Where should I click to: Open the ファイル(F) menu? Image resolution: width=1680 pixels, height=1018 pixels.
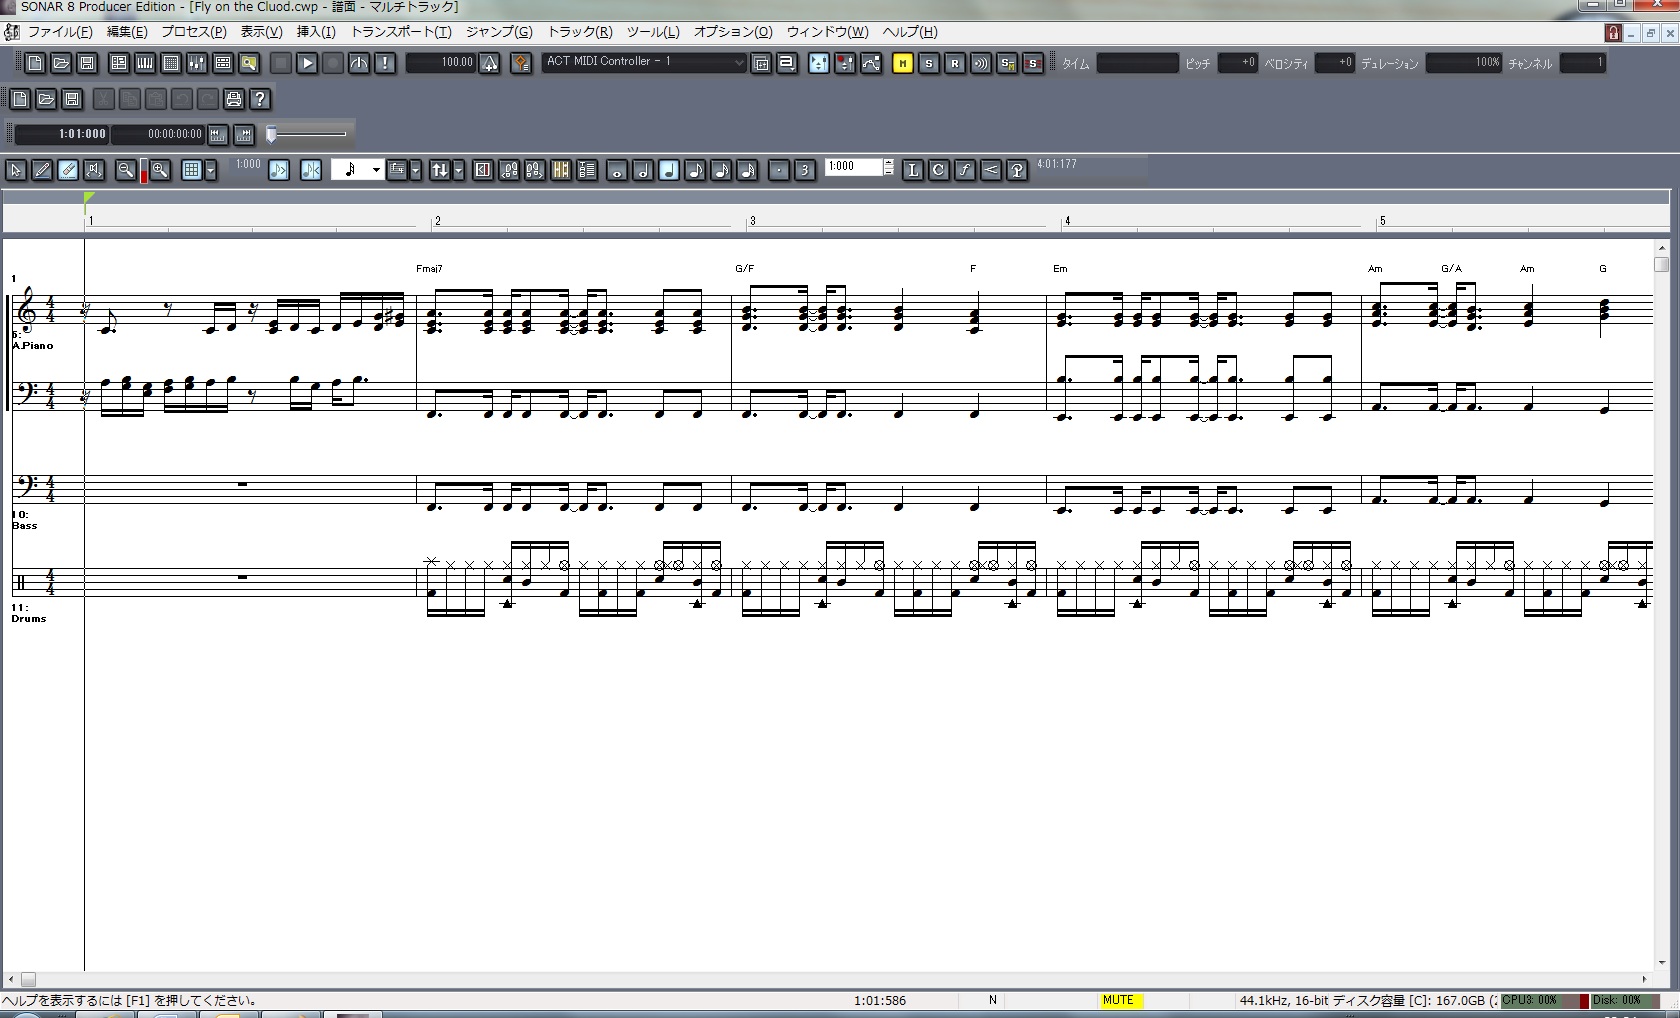60,32
